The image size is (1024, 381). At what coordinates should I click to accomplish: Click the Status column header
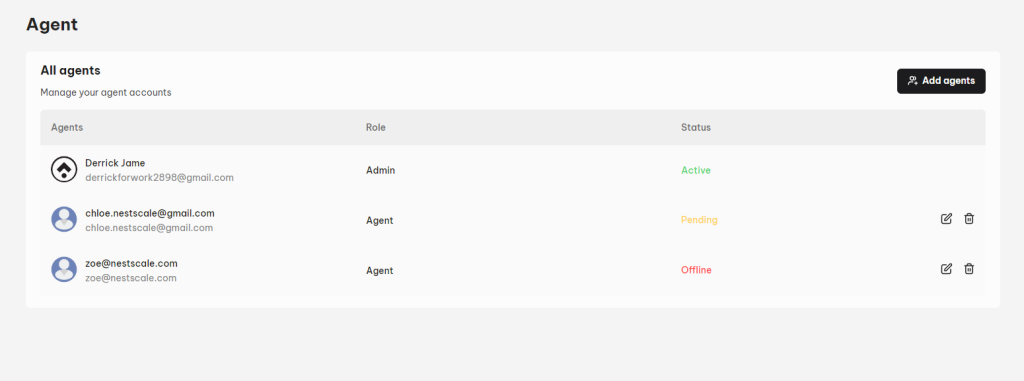pyautogui.click(x=696, y=127)
